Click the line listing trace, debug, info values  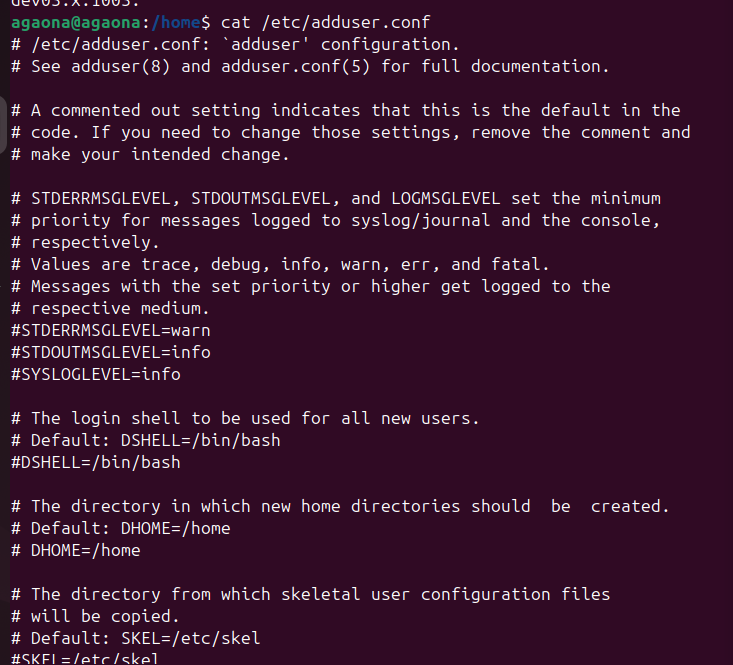tap(276, 264)
